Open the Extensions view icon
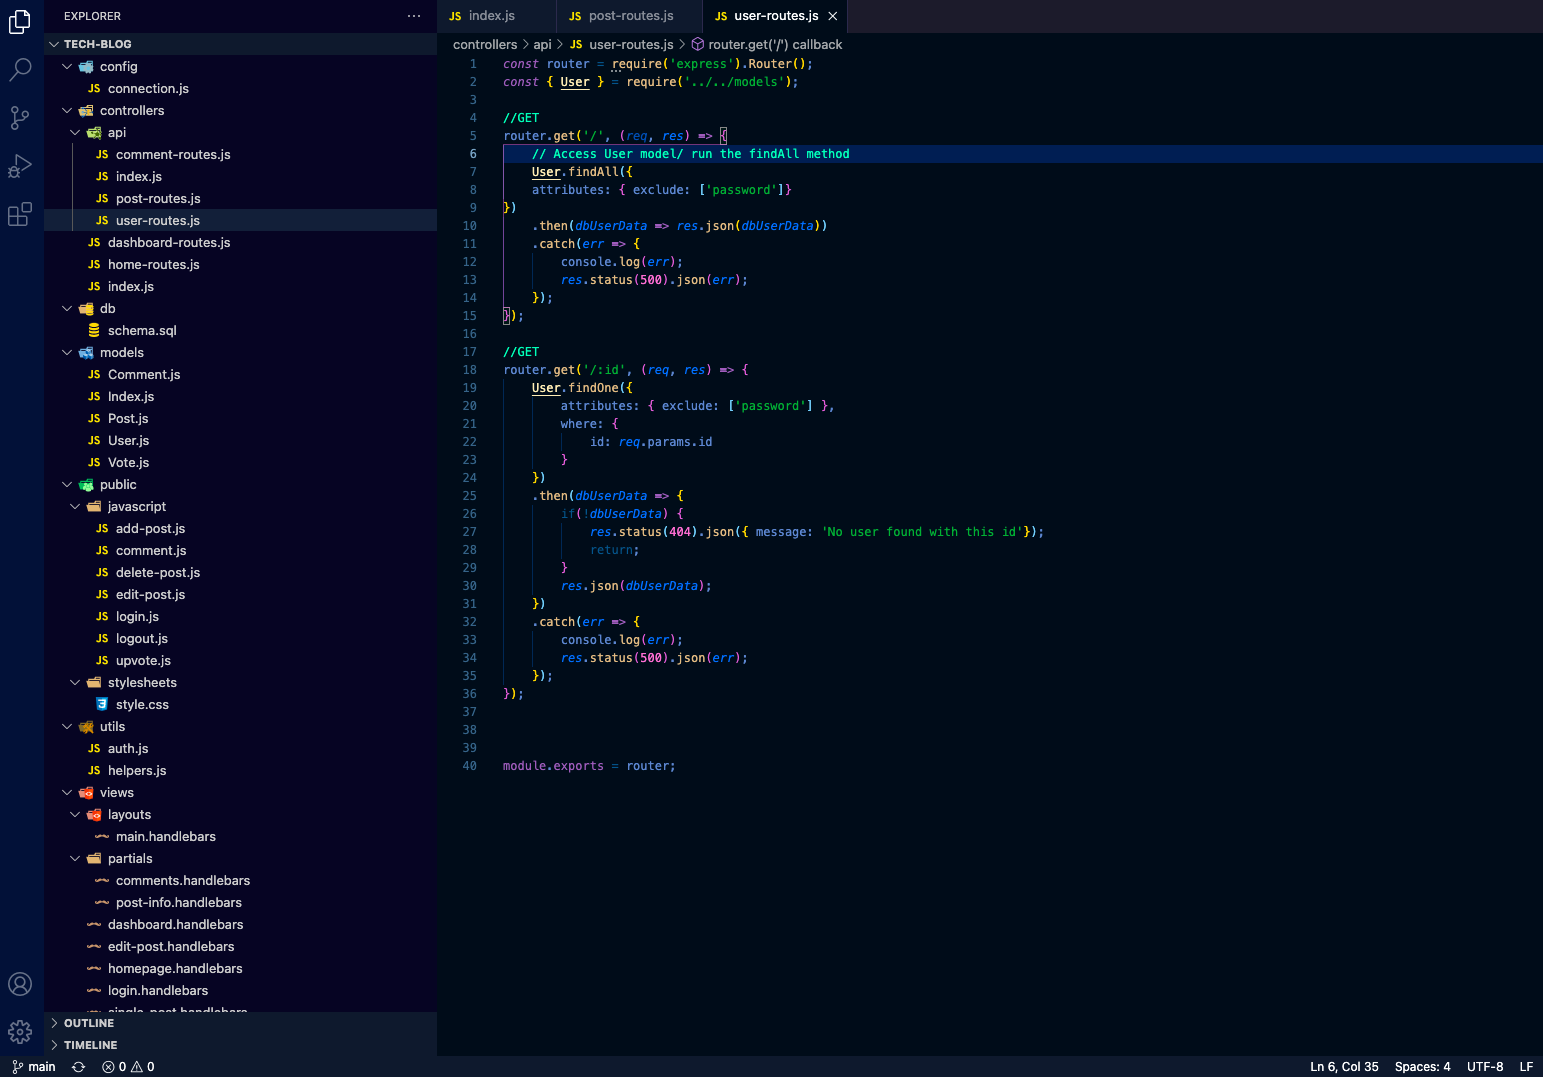Screen dimensions: 1543x1077 [x=20, y=214]
